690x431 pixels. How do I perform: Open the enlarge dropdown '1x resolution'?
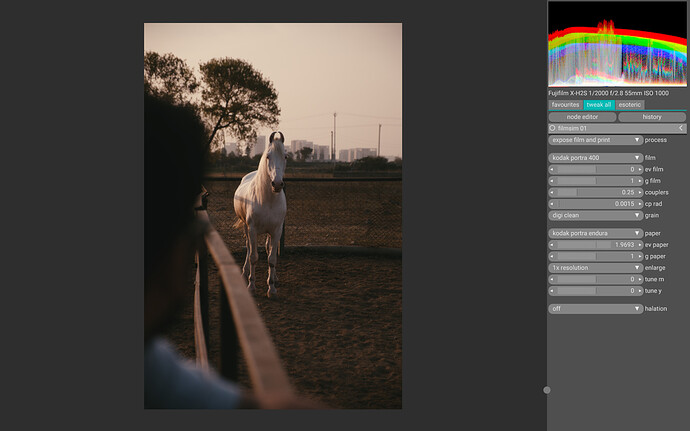596,268
